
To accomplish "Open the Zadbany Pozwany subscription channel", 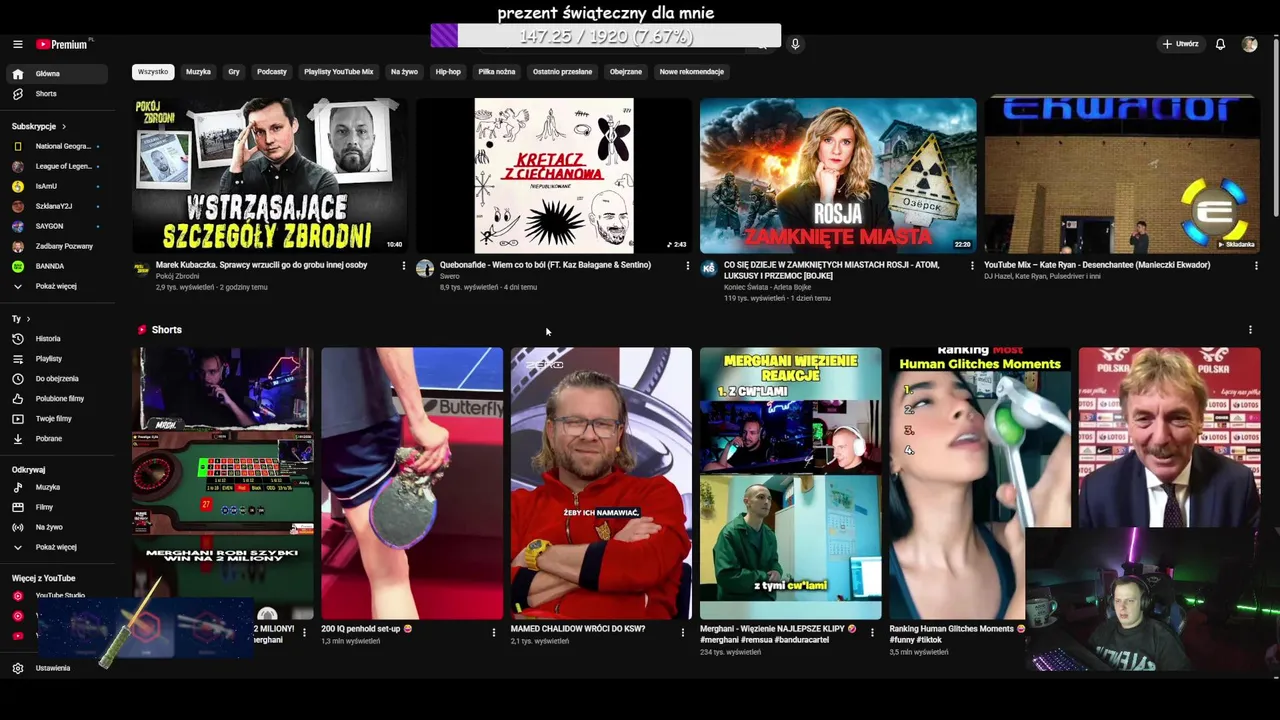I will 58,246.
